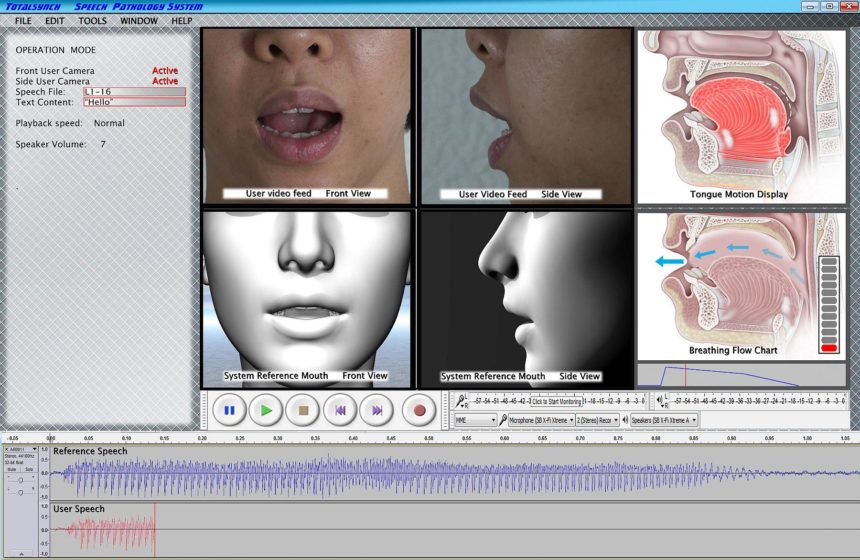
Task: Click the Front User Camera Active status
Action: pyautogui.click(x=165, y=71)
